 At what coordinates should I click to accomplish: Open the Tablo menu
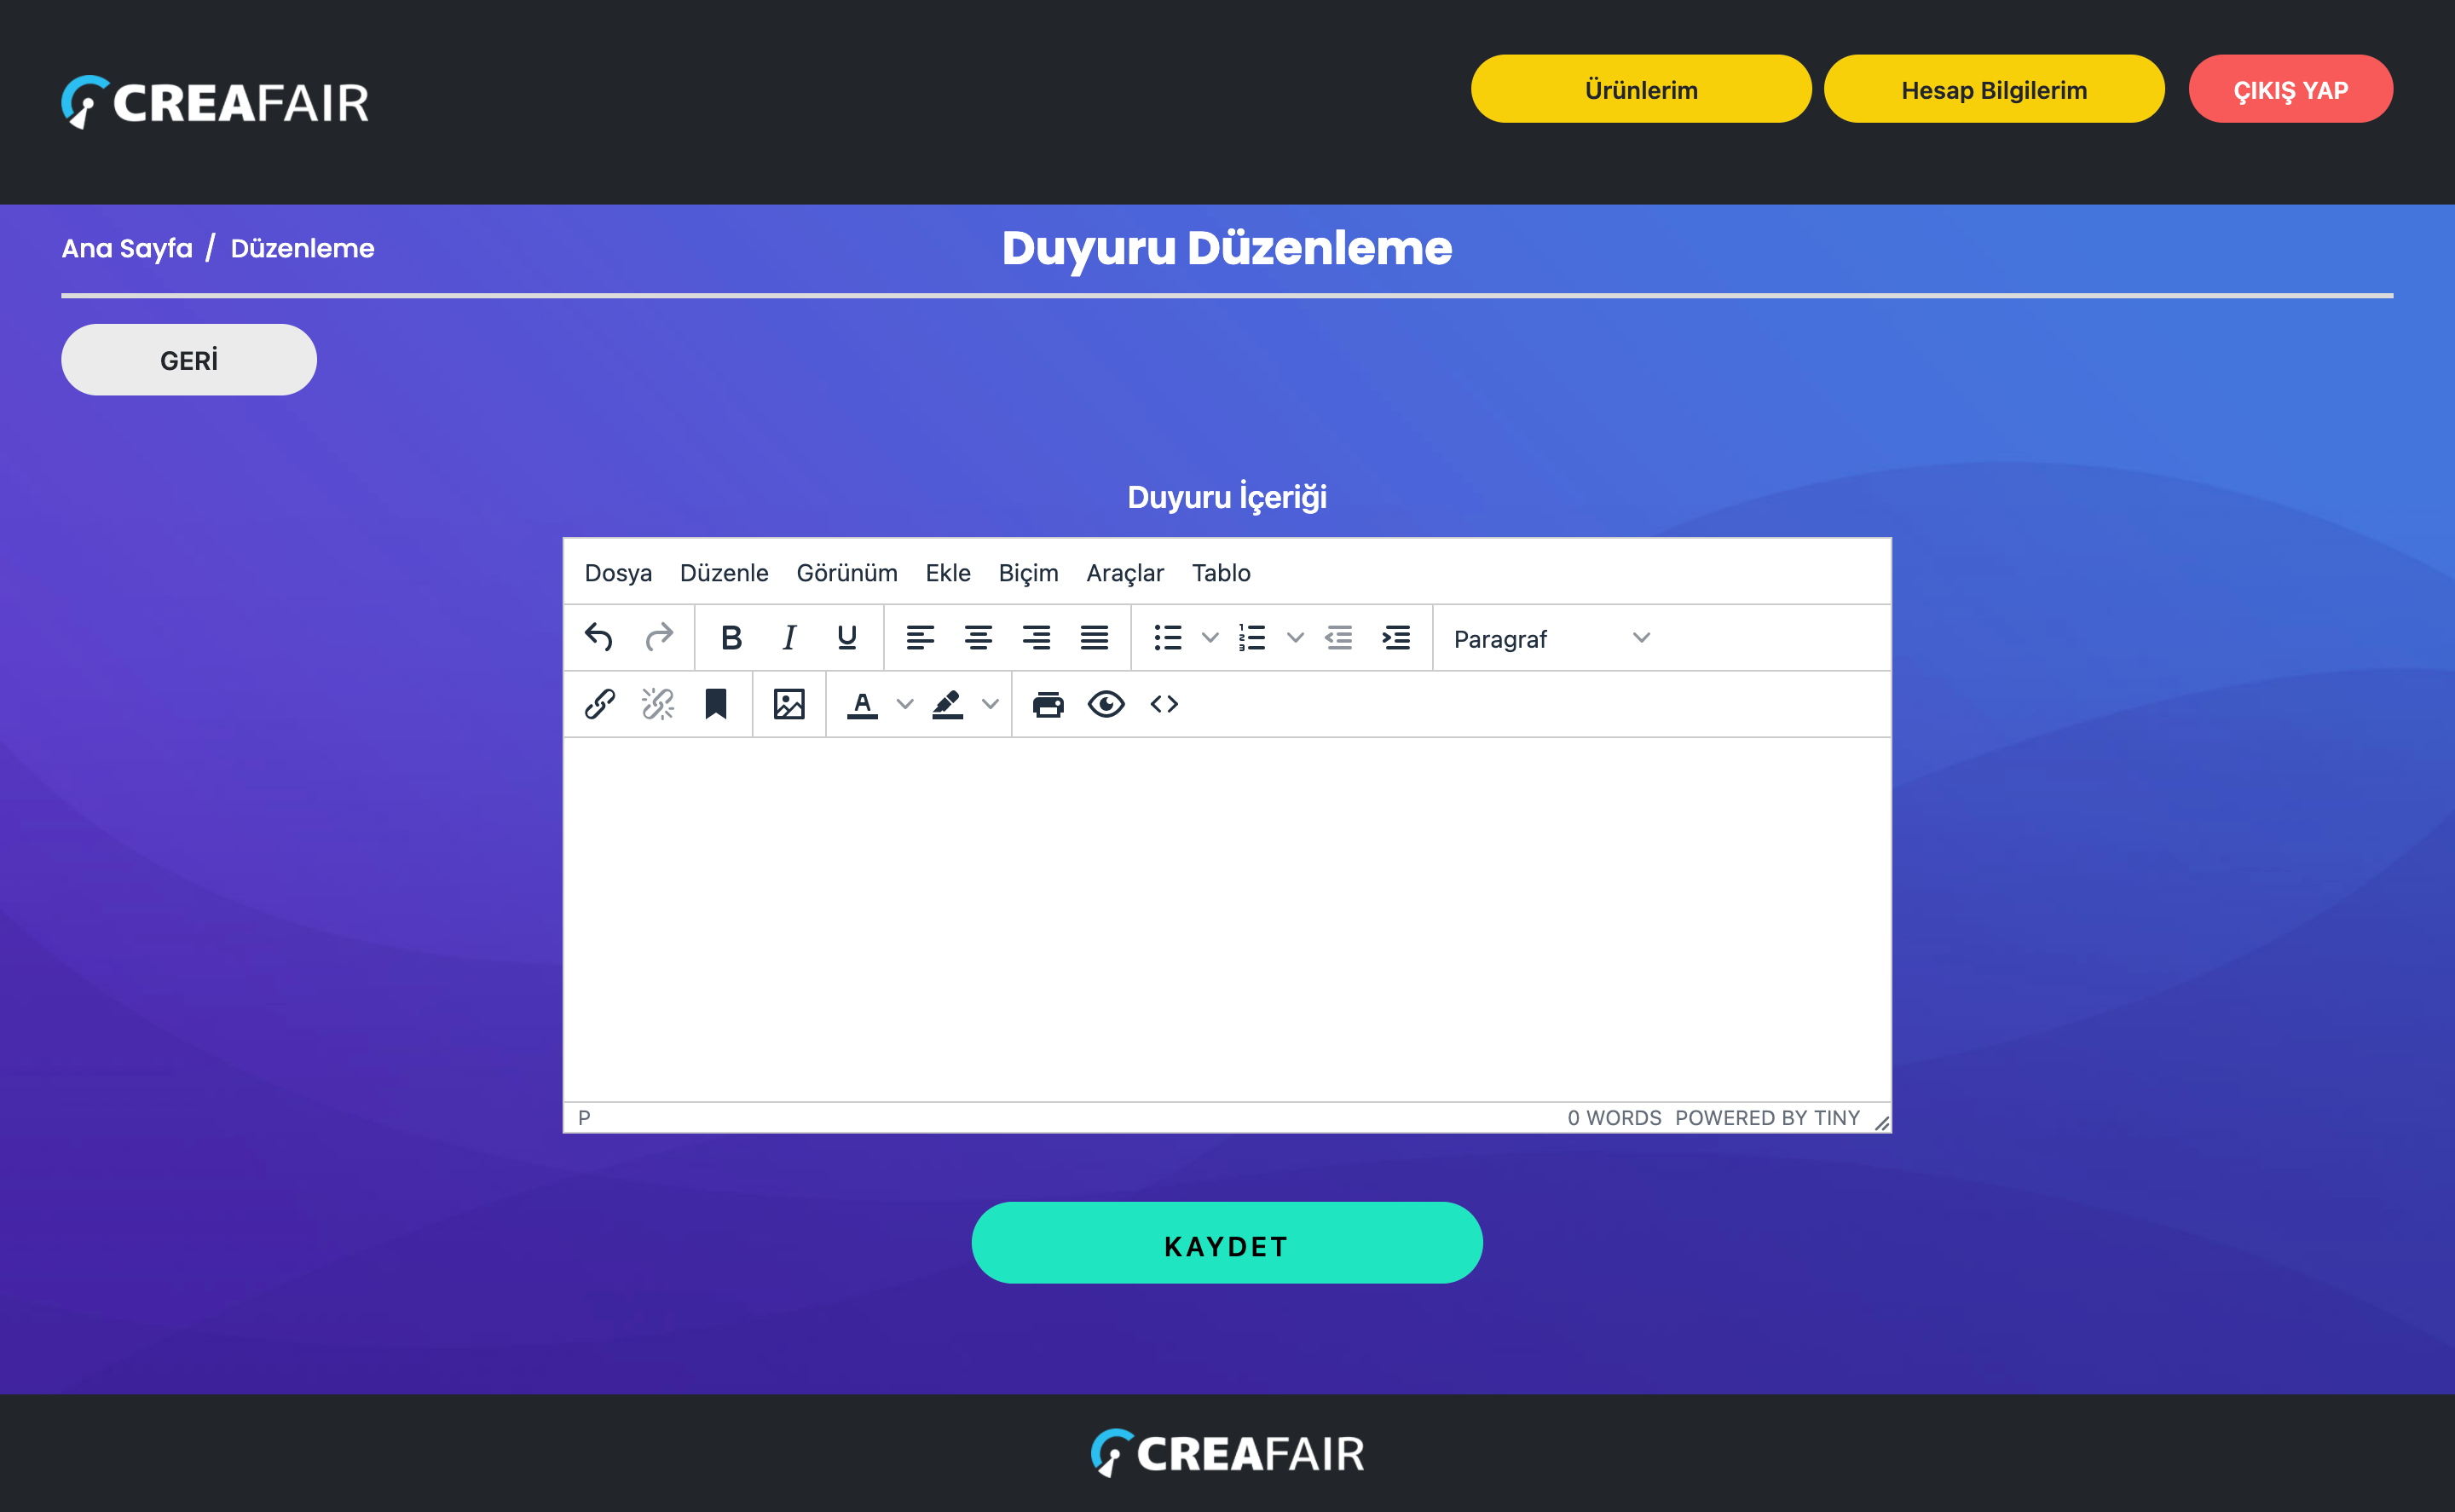pyautogui.click(x=1221, y=573)
